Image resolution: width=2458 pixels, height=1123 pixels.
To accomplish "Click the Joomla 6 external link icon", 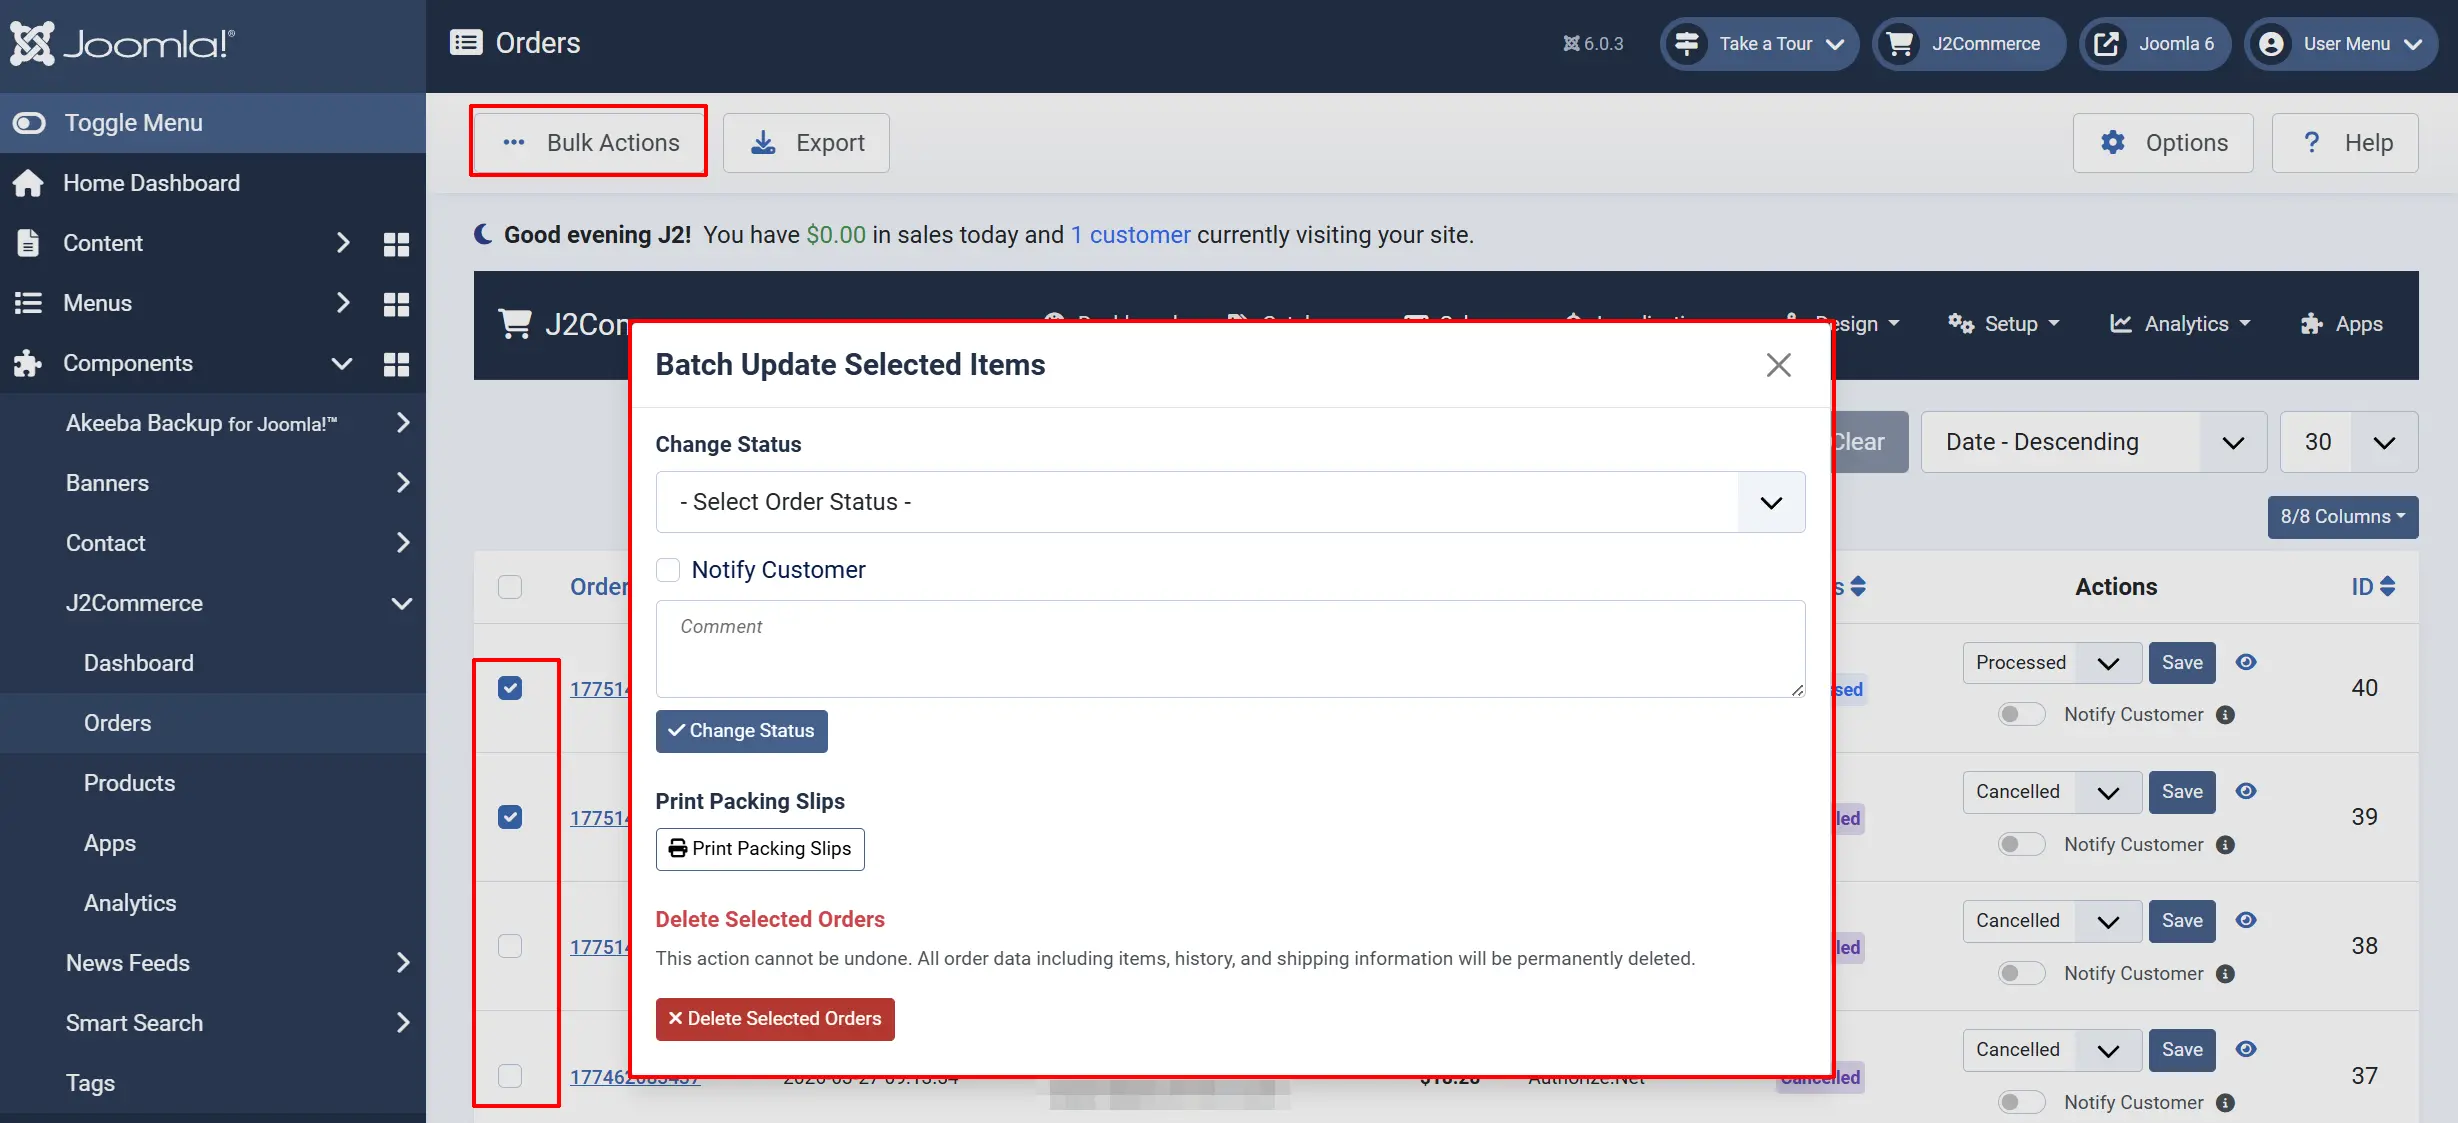I will tap(2107, 44).
